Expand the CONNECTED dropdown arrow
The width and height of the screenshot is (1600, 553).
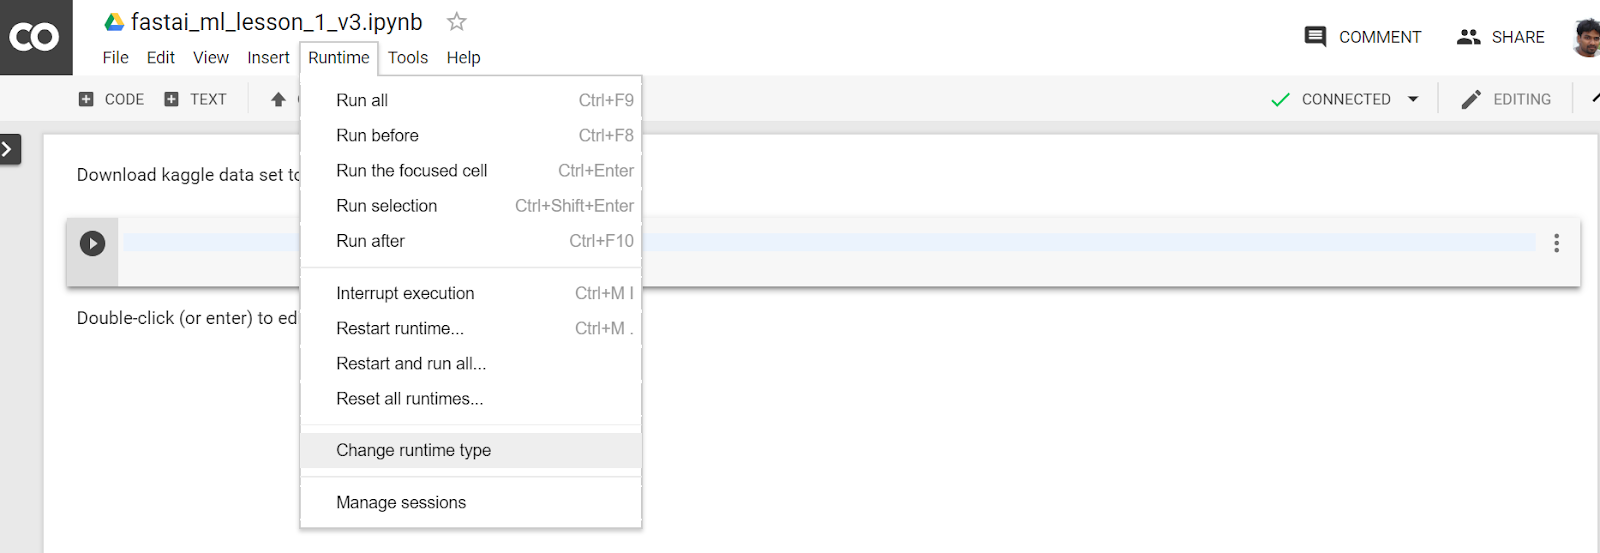pyautogui.click(x=1413, y=99)
